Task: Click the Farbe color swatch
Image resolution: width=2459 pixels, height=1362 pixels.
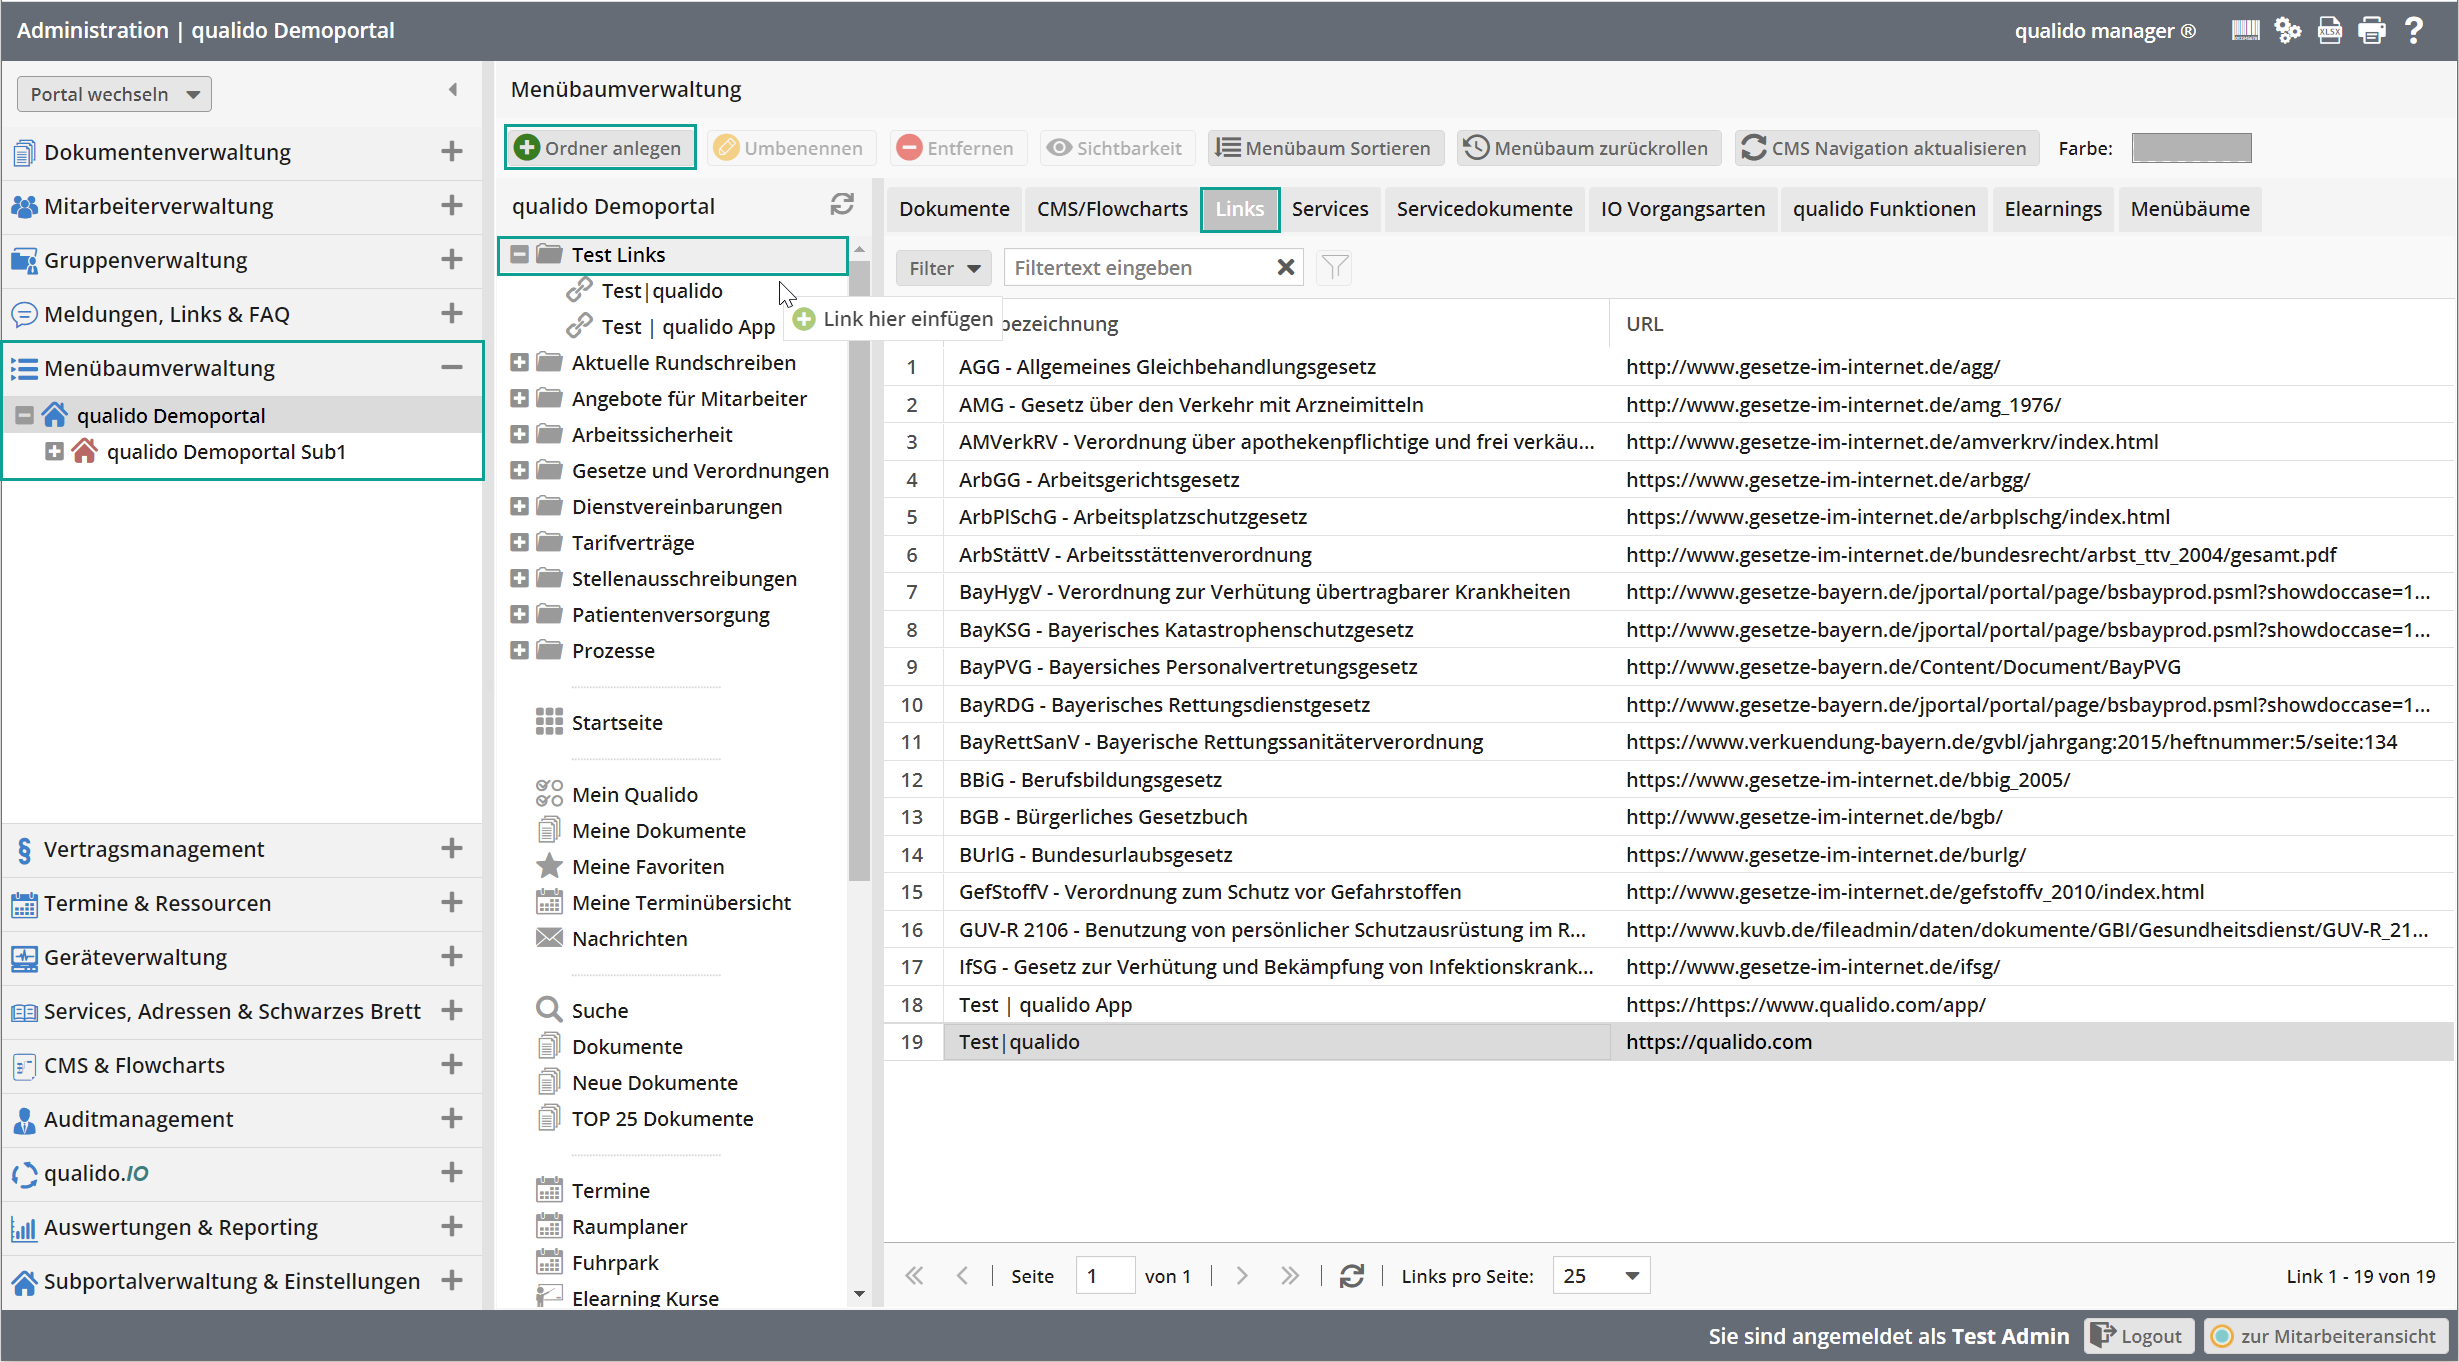Action: point(2191,148)
